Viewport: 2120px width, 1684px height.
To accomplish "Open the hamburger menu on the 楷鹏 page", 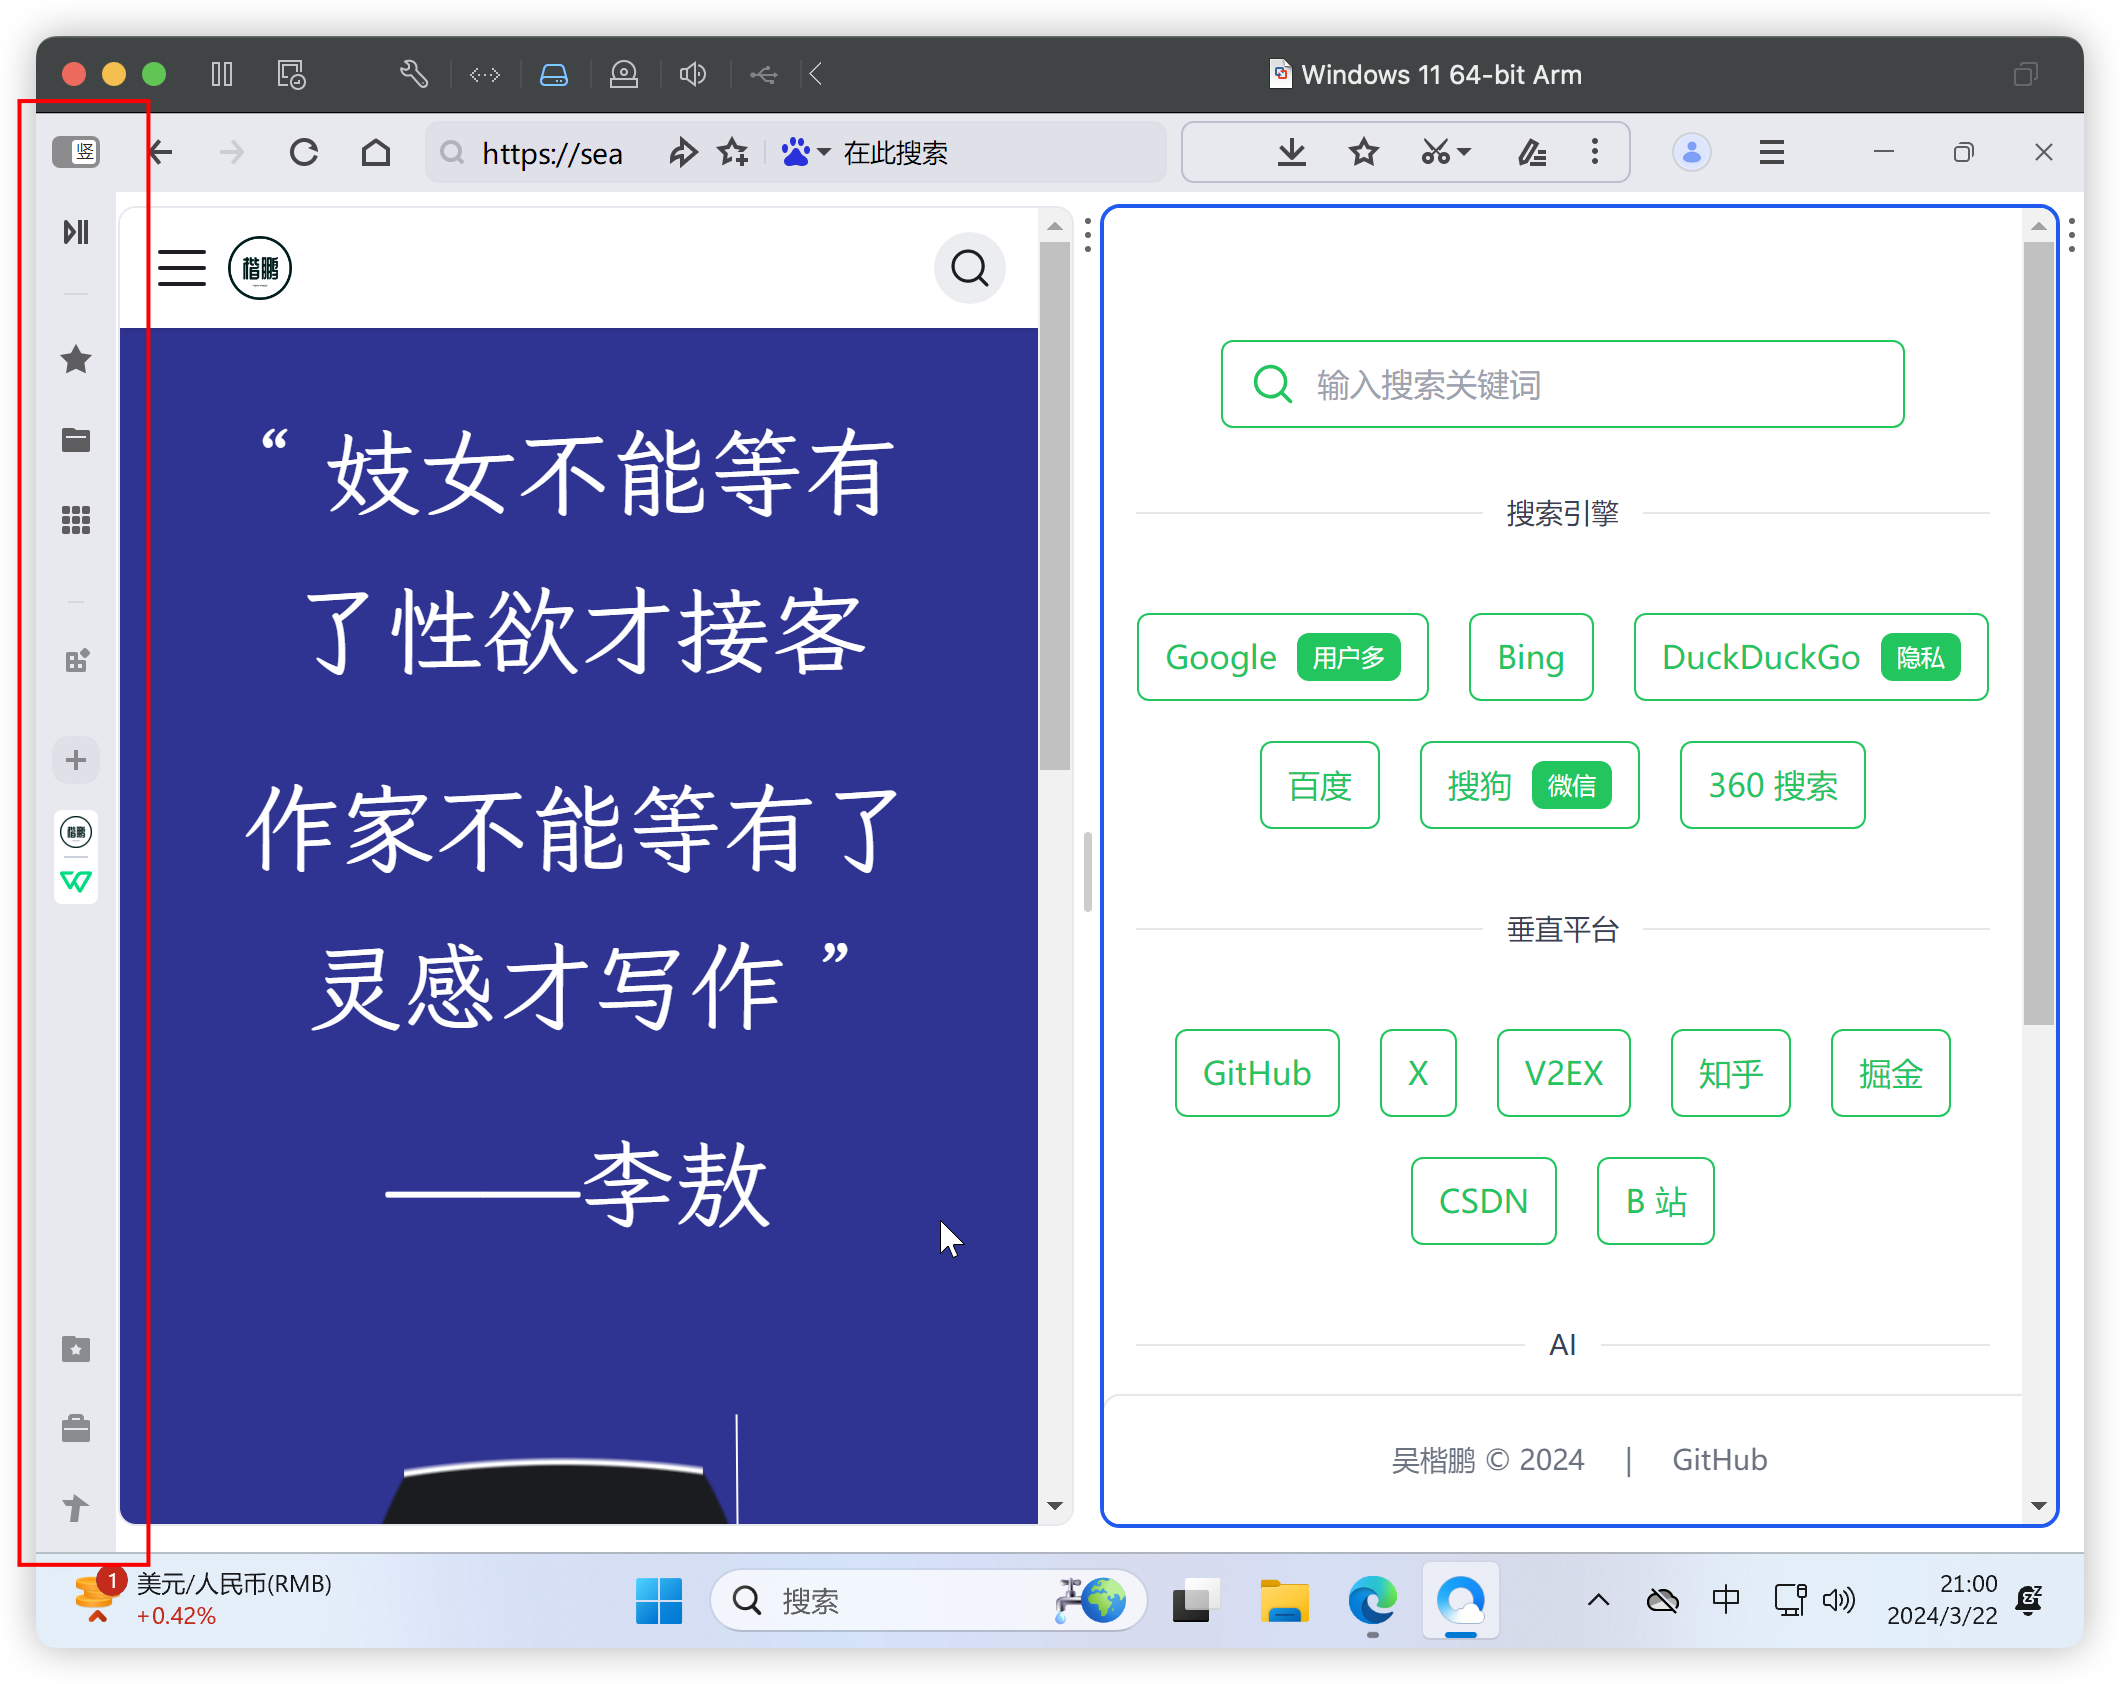I will pyautogui.click(x=182, y=268).
